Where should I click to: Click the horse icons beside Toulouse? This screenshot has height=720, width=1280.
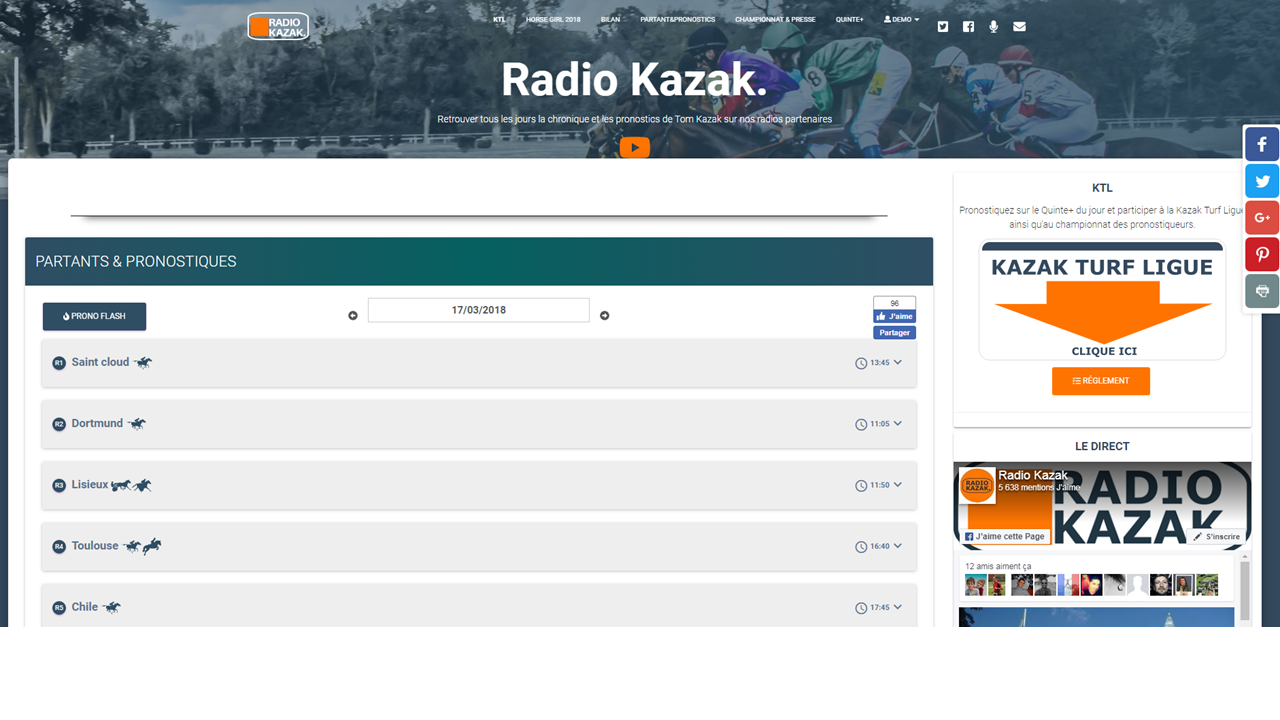click(x=142, y=546)
